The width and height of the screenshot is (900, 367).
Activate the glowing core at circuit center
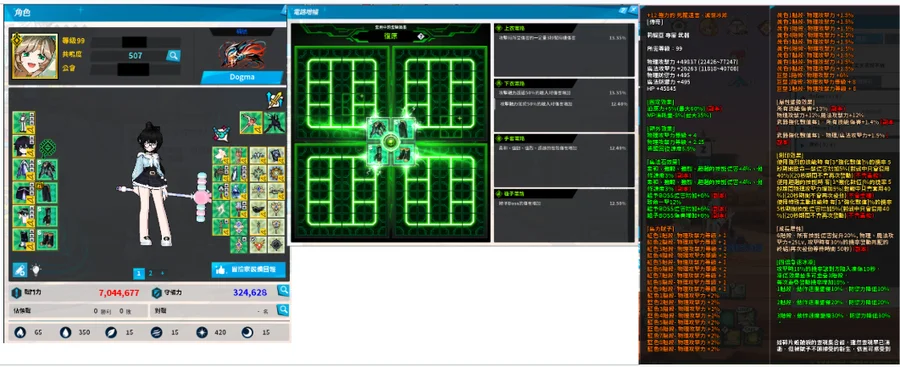390,141
